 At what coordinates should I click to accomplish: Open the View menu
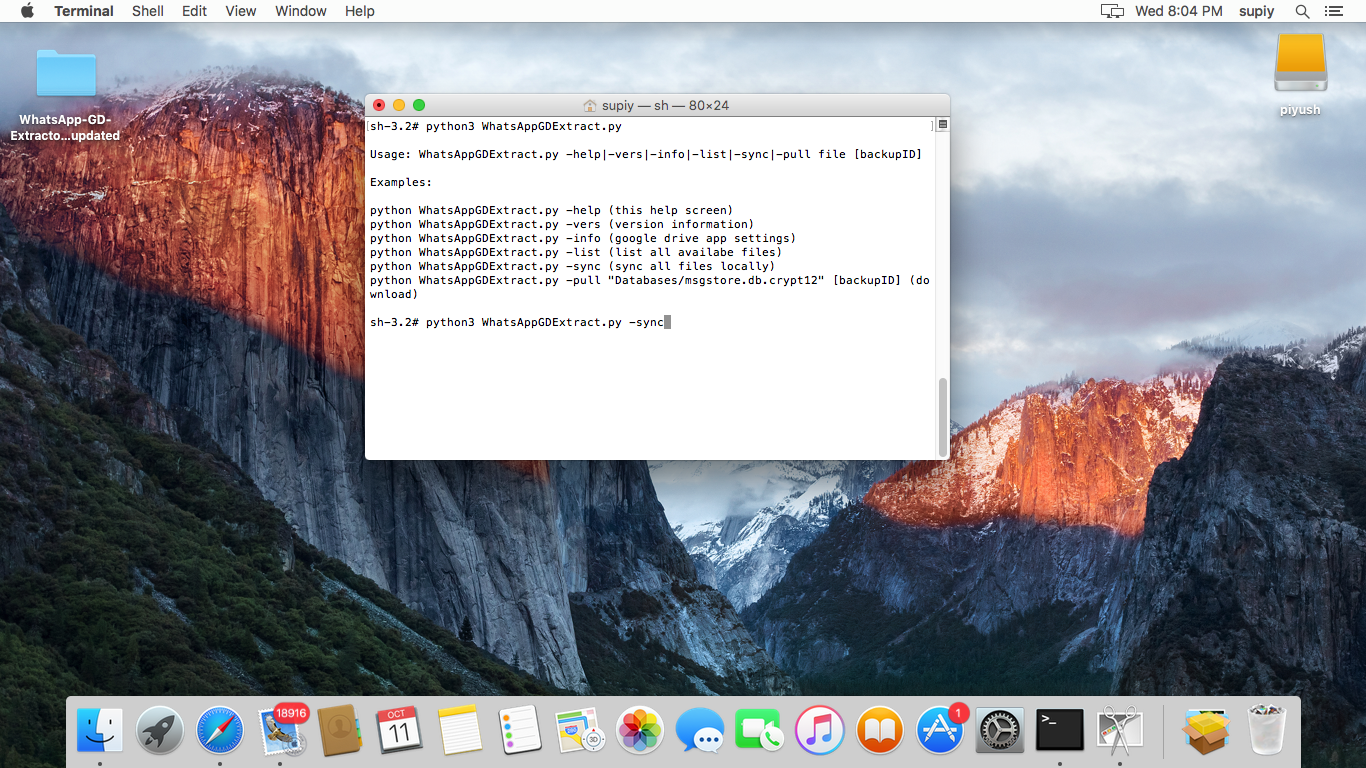point(241,11)
